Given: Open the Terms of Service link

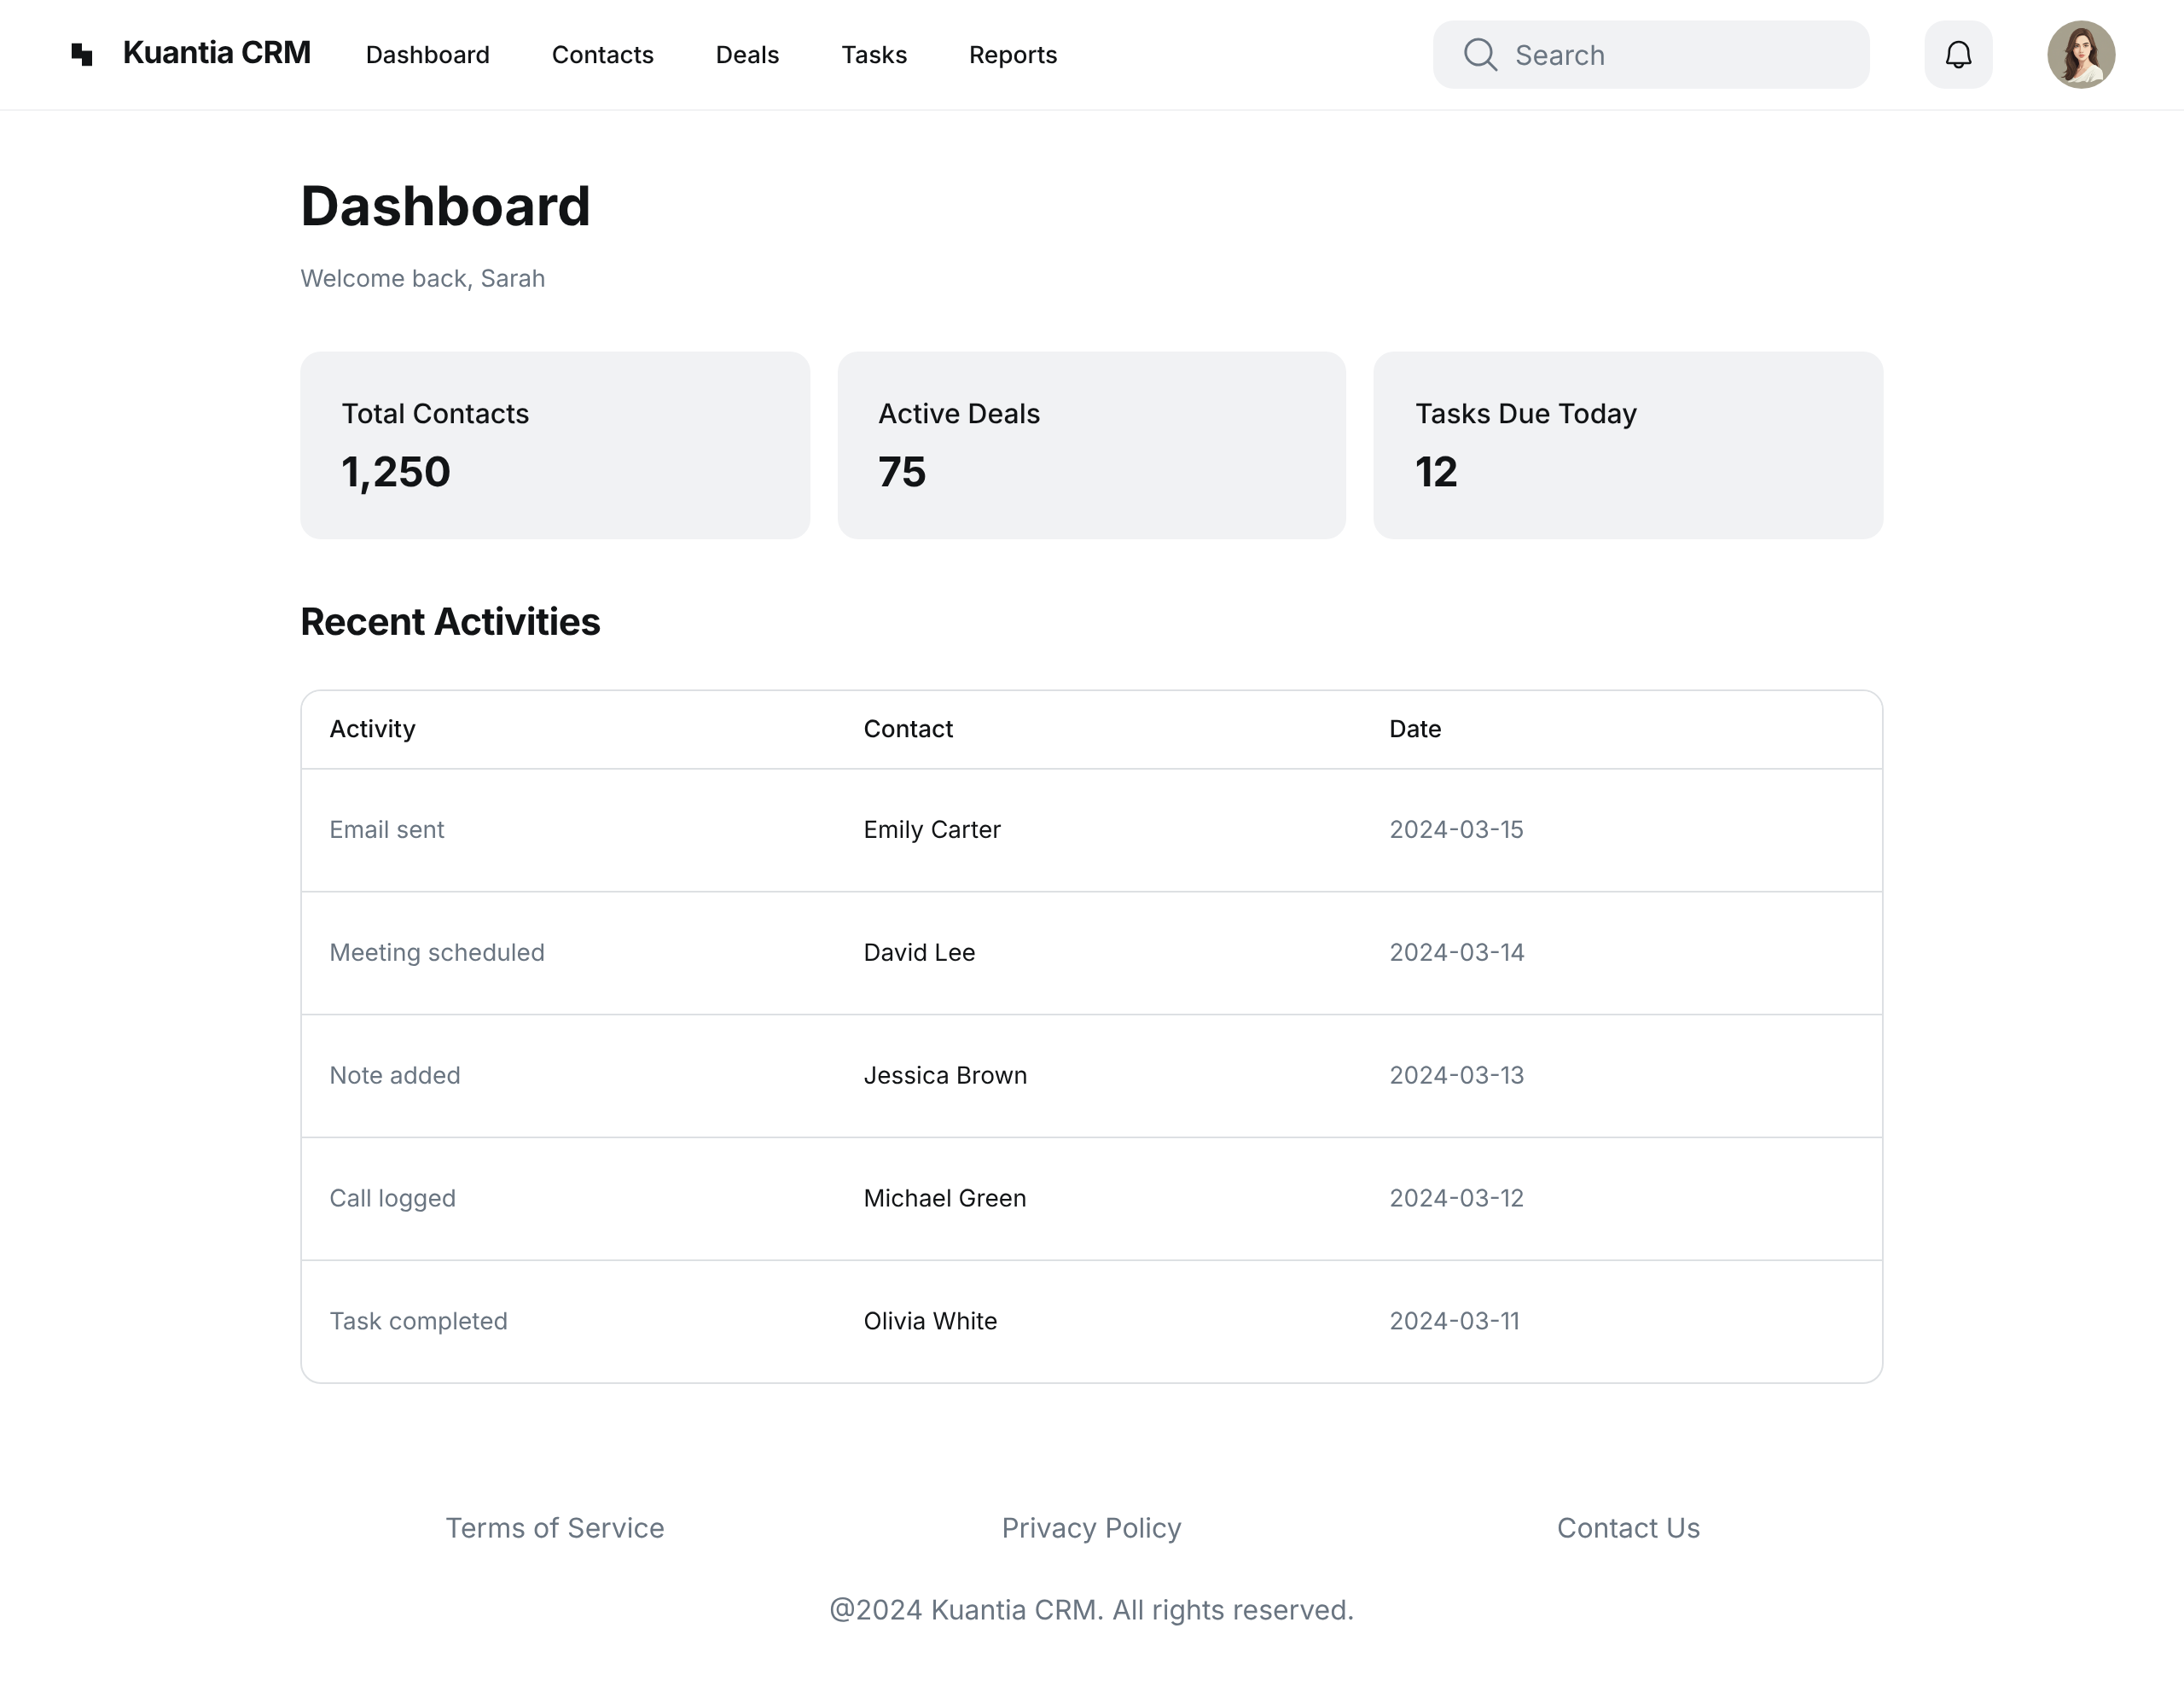Looking at the screenshot, I should 555,1527.
